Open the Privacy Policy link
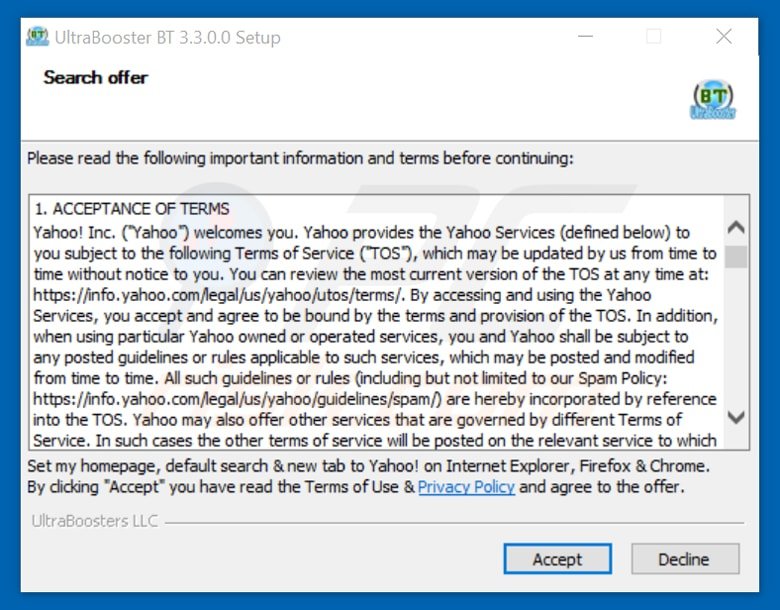The width and height of the screenshot is (780, 610). point(466,487)
